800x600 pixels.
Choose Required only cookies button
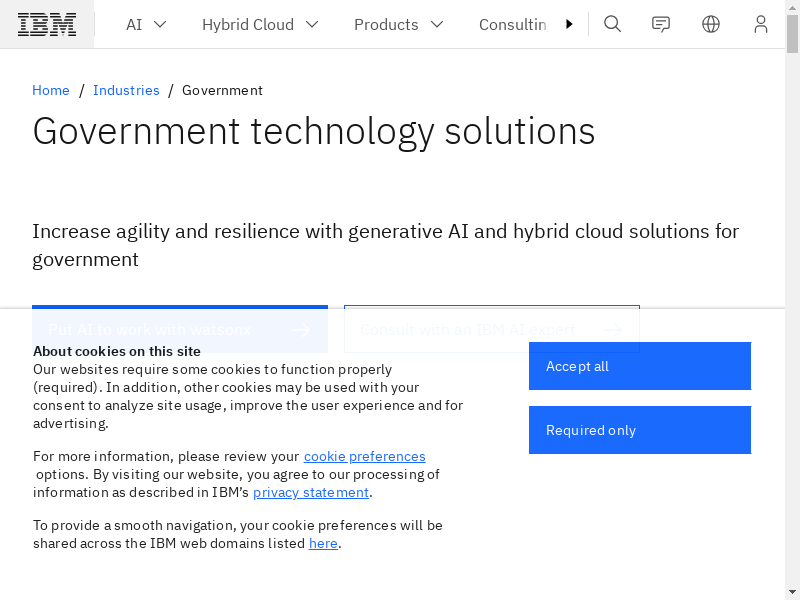click(x=639, y=430)
